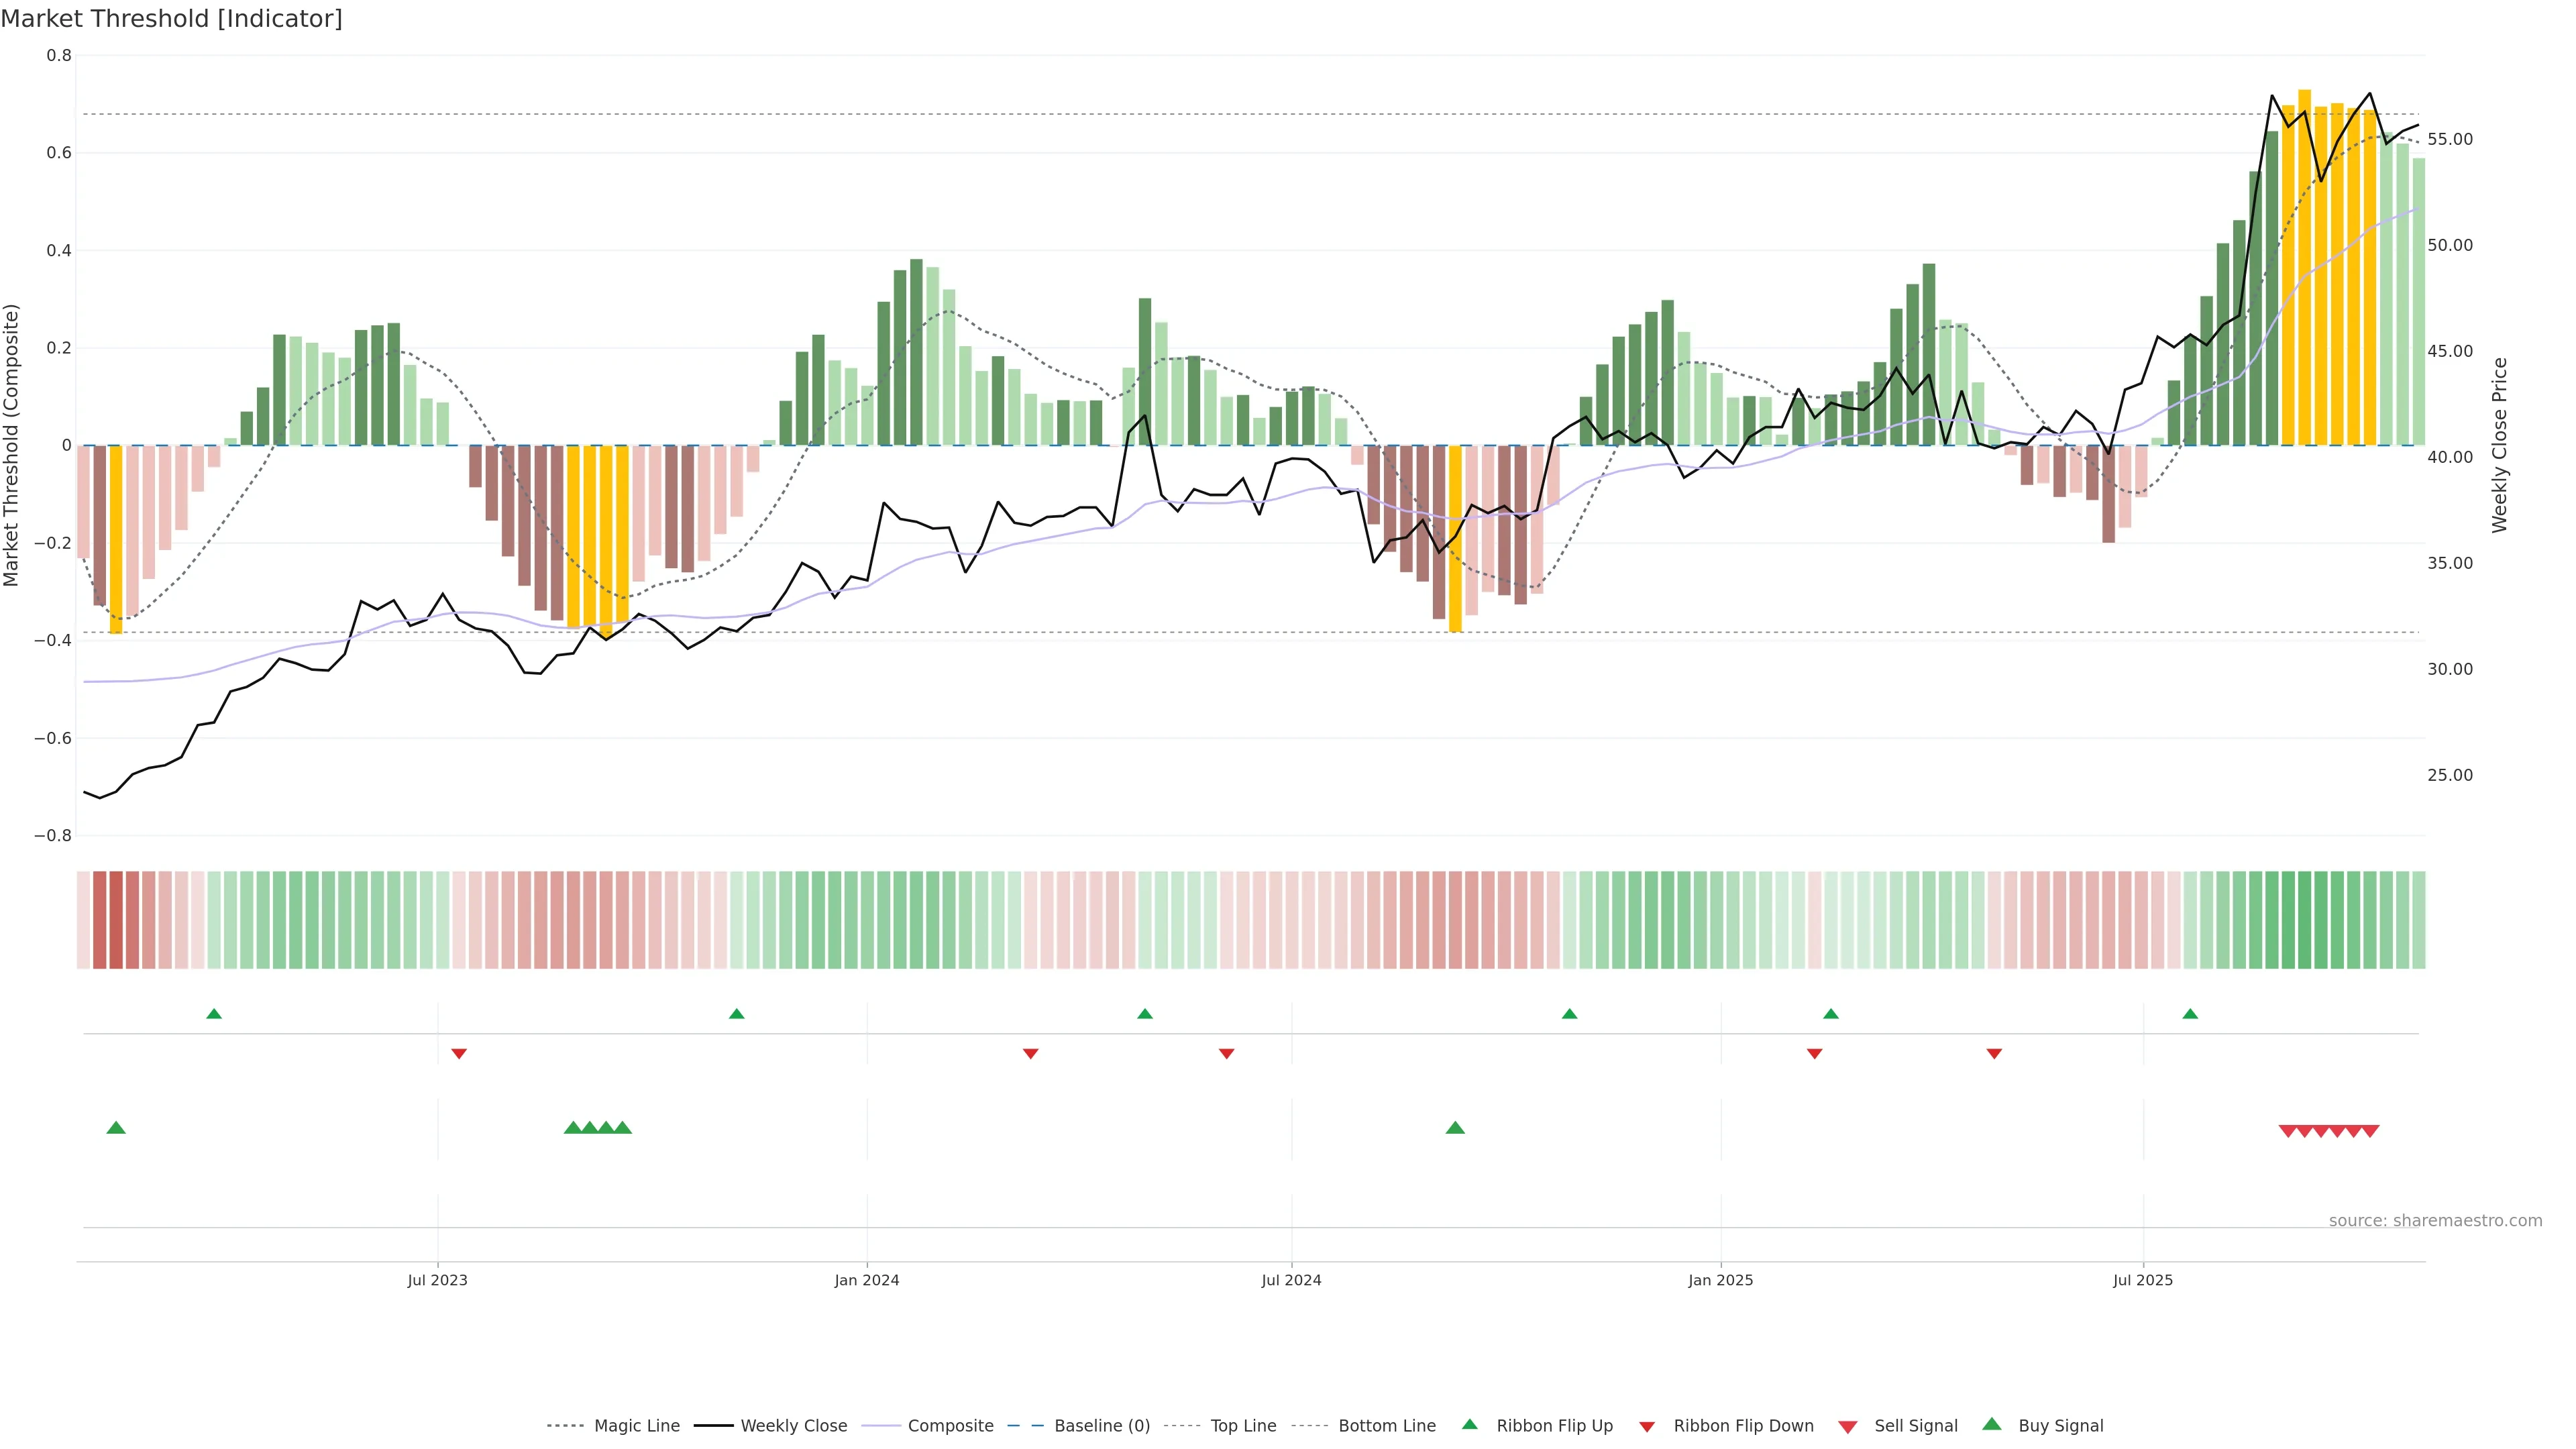Click the Market Threshold [Indicator] title
Screen dimensions: 2576x1449
coord(171,19)
